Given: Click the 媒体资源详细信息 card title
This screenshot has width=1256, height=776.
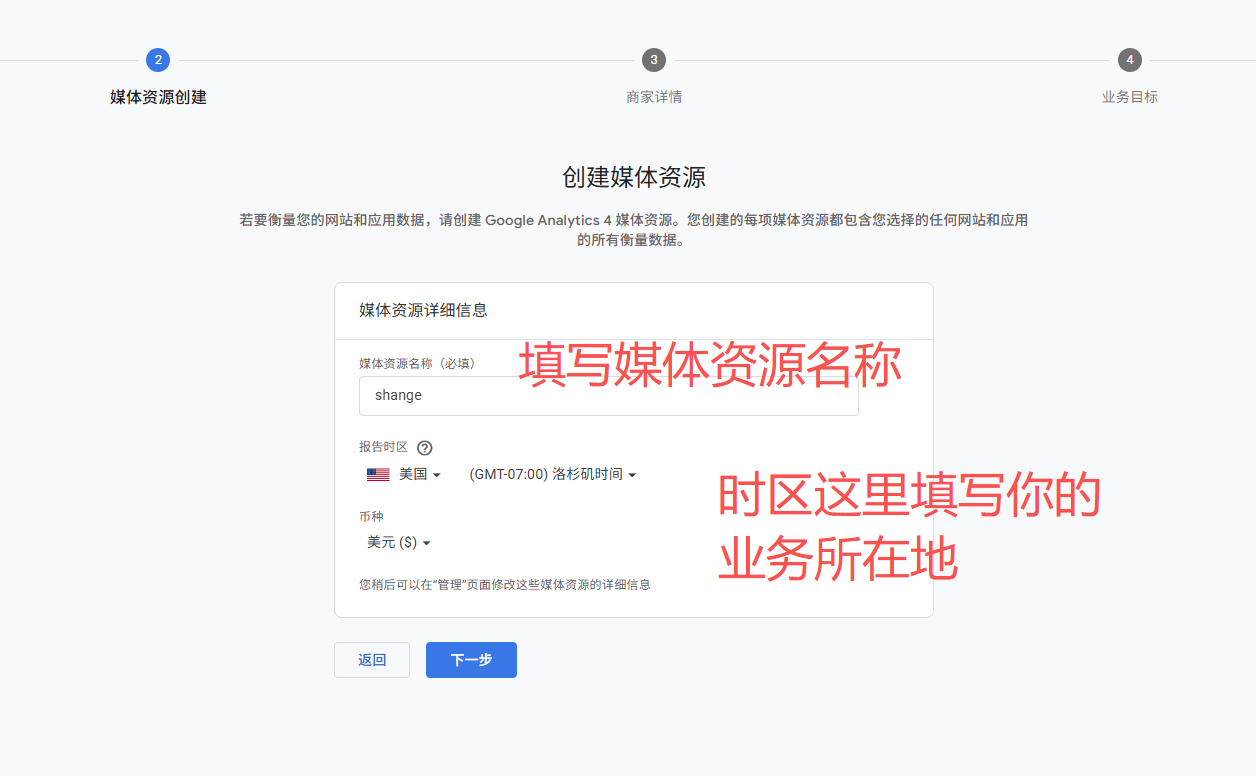Looking at the screenshot, I should coord(424,310).
